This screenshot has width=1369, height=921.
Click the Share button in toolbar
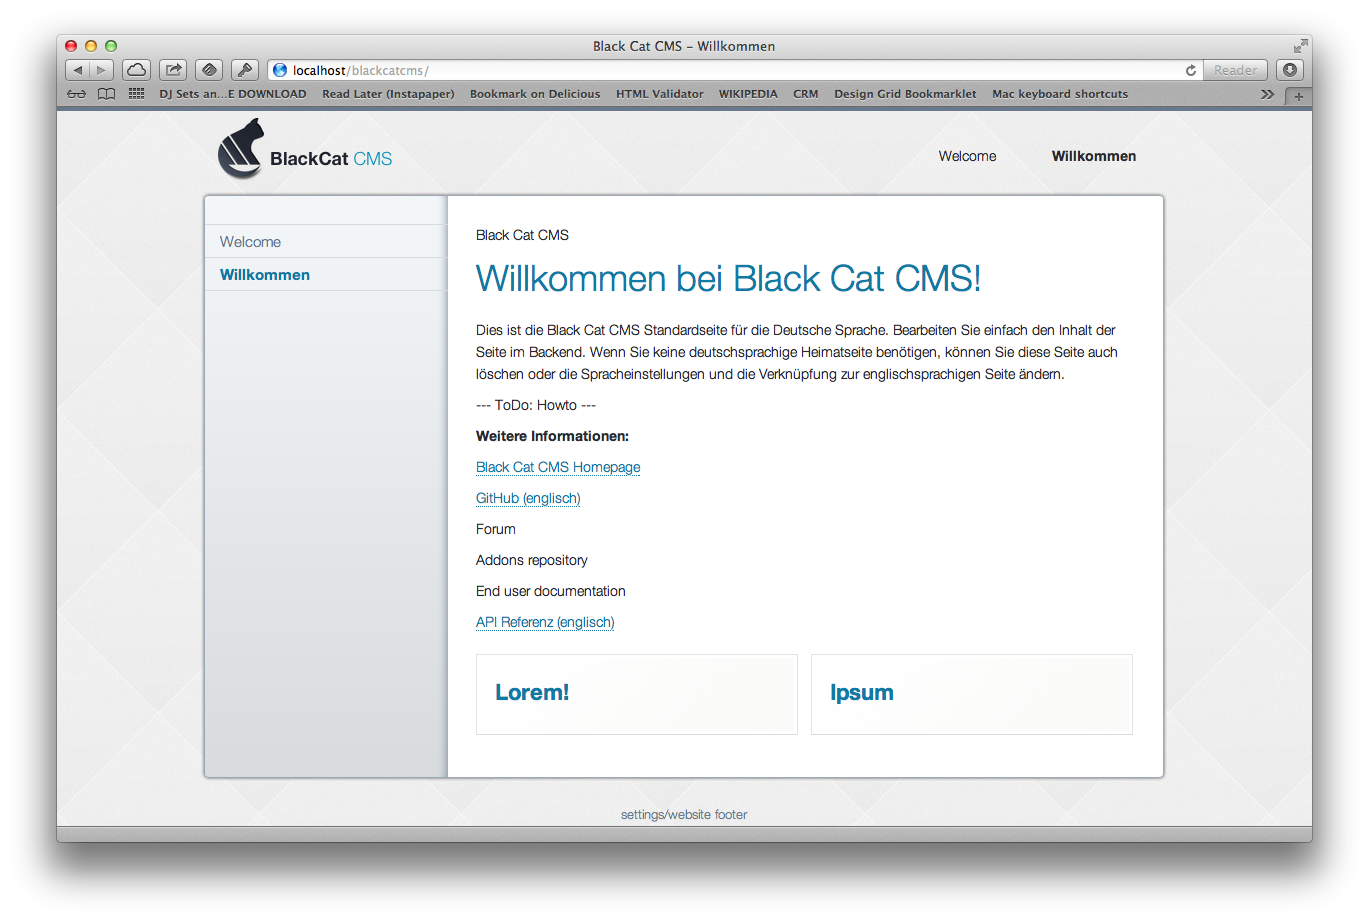click(173, 70)
